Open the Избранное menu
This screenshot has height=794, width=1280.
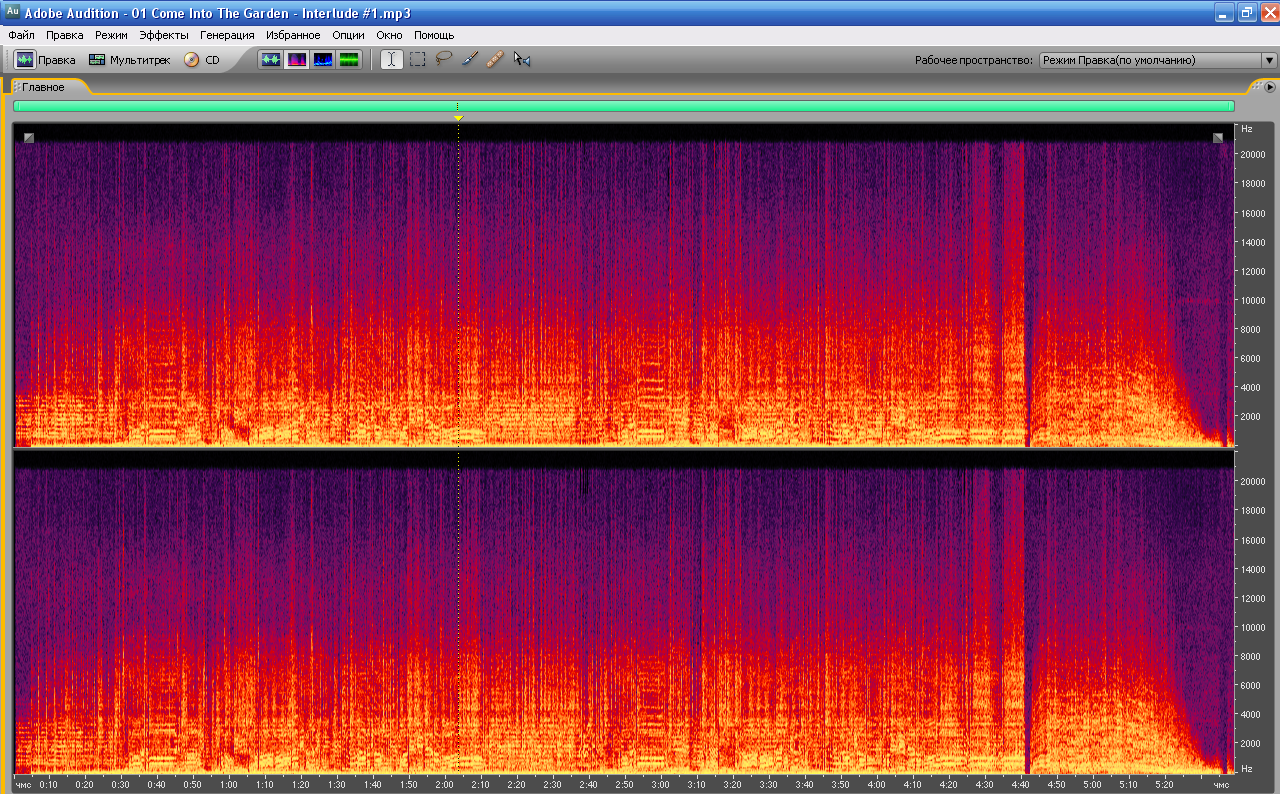click(x=293, y=35)
